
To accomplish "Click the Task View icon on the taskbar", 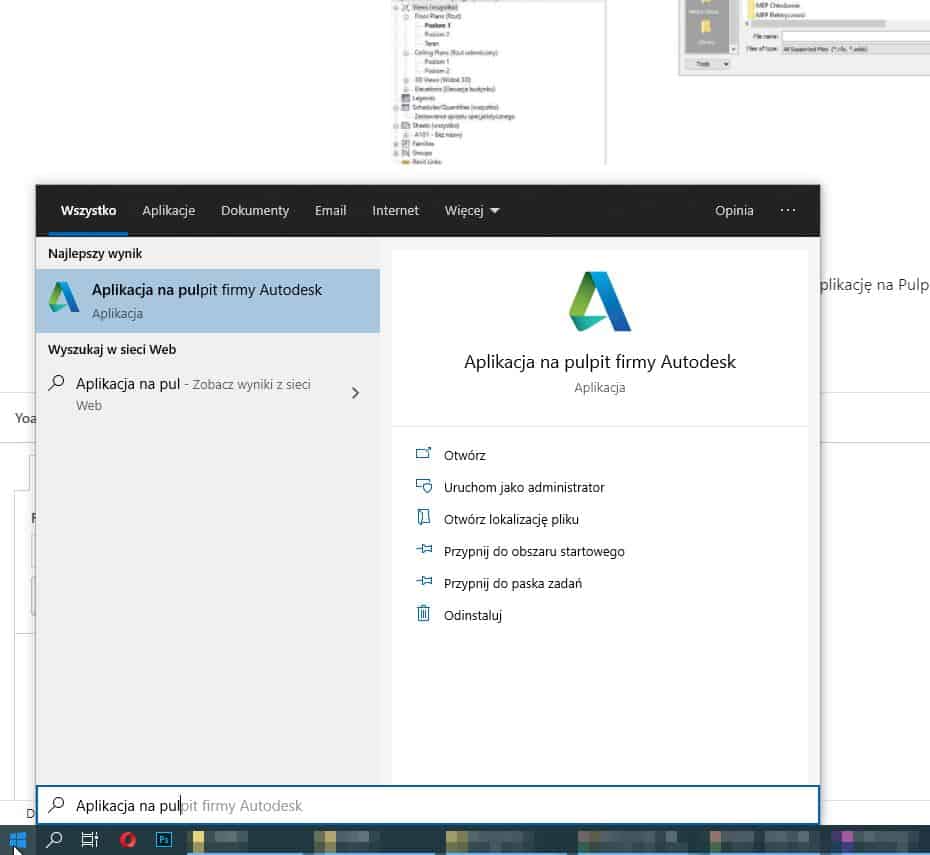I will [x=89, y=840].
